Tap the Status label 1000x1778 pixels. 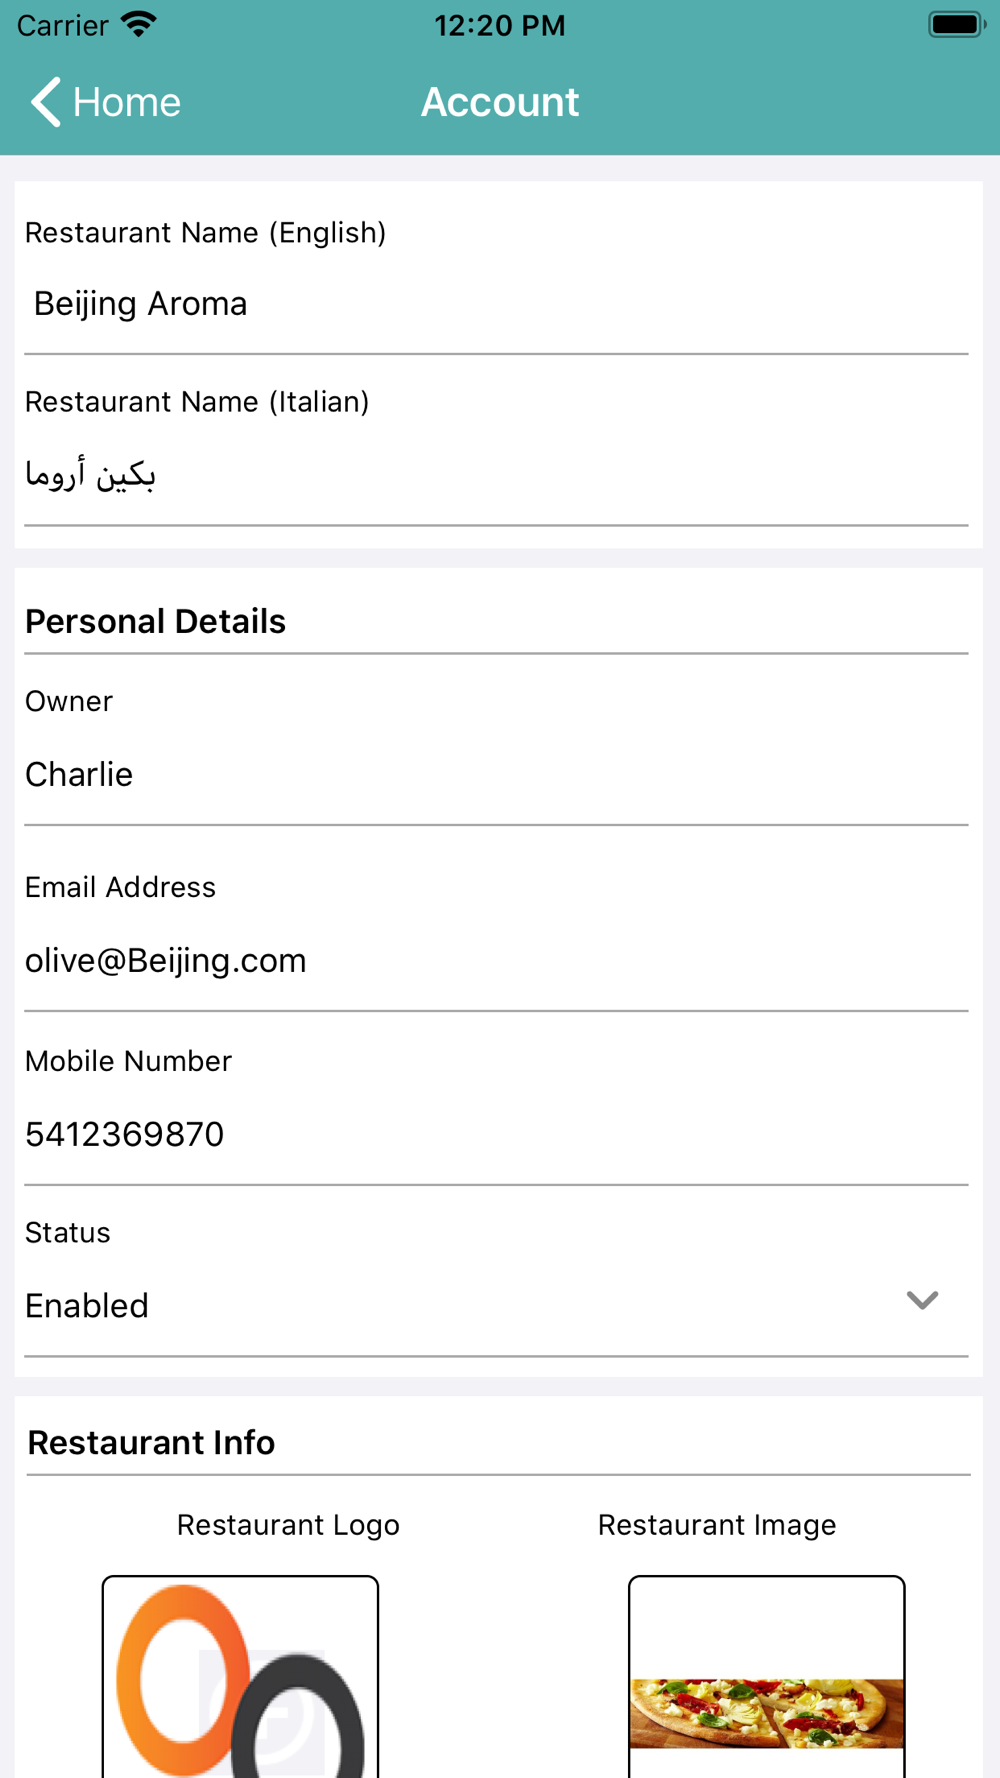[68, 1232]
